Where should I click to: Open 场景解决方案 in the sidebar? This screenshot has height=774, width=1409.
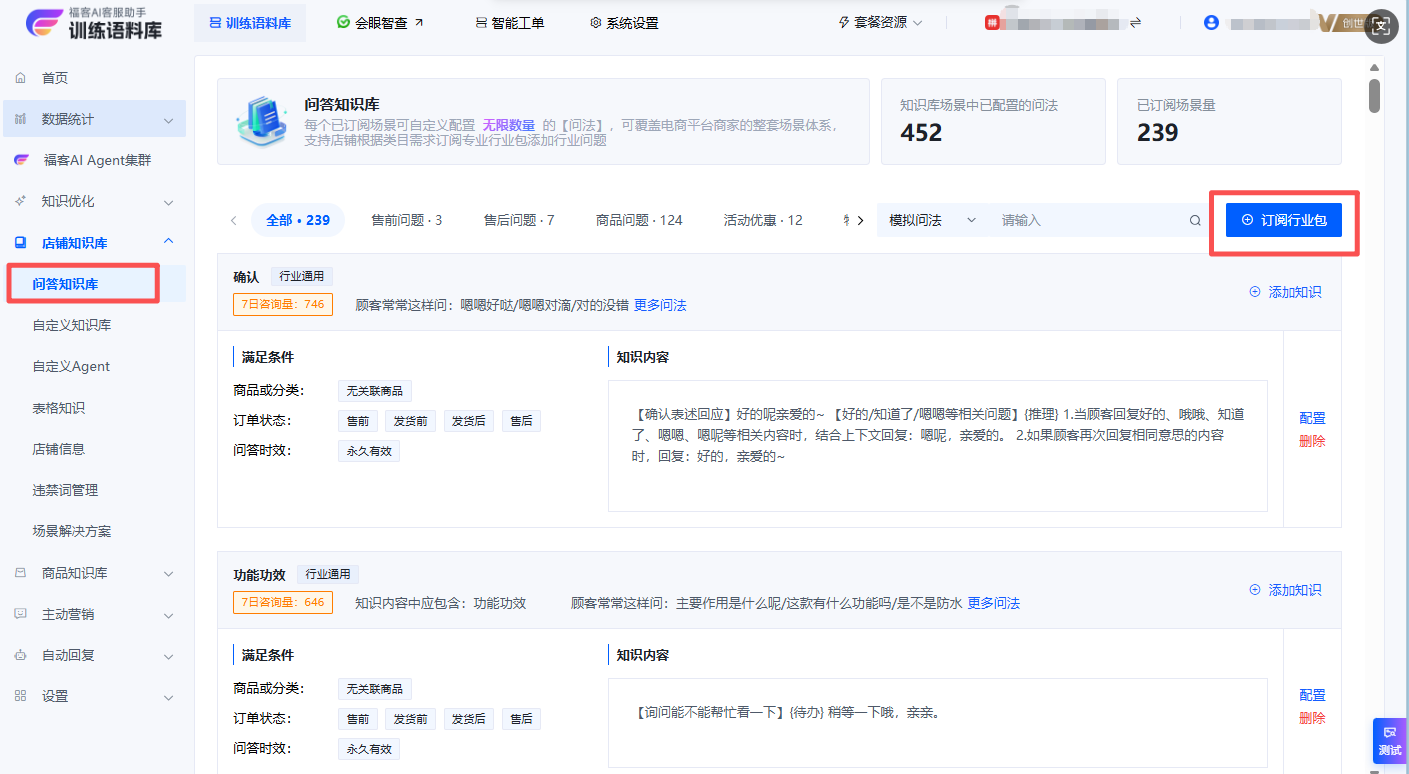pos(71,531)
